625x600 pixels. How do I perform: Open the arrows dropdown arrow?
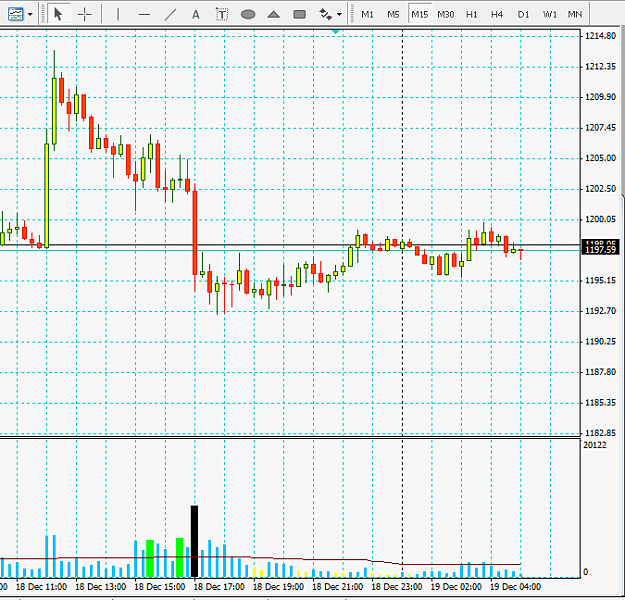pos(339,15)
